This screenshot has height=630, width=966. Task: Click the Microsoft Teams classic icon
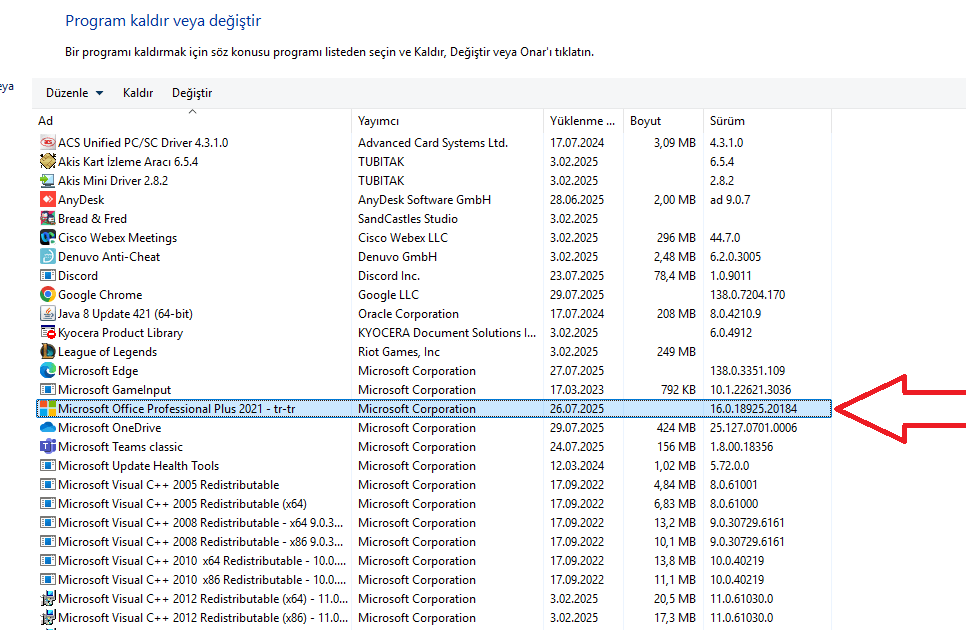[x=47, y=446]
